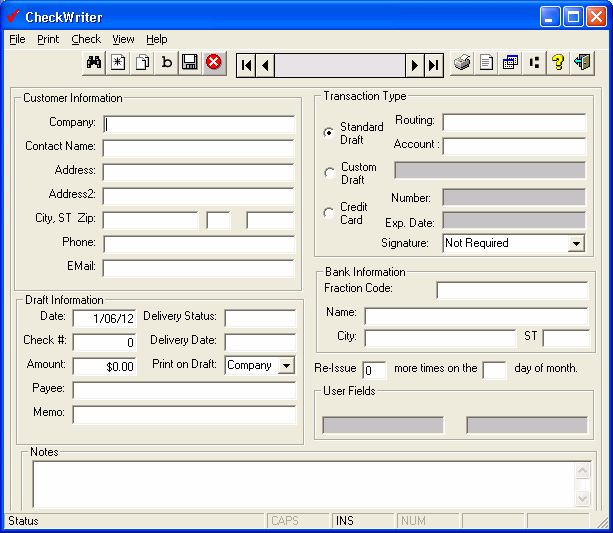Click the Re-Issue count field

coord(374,370)
